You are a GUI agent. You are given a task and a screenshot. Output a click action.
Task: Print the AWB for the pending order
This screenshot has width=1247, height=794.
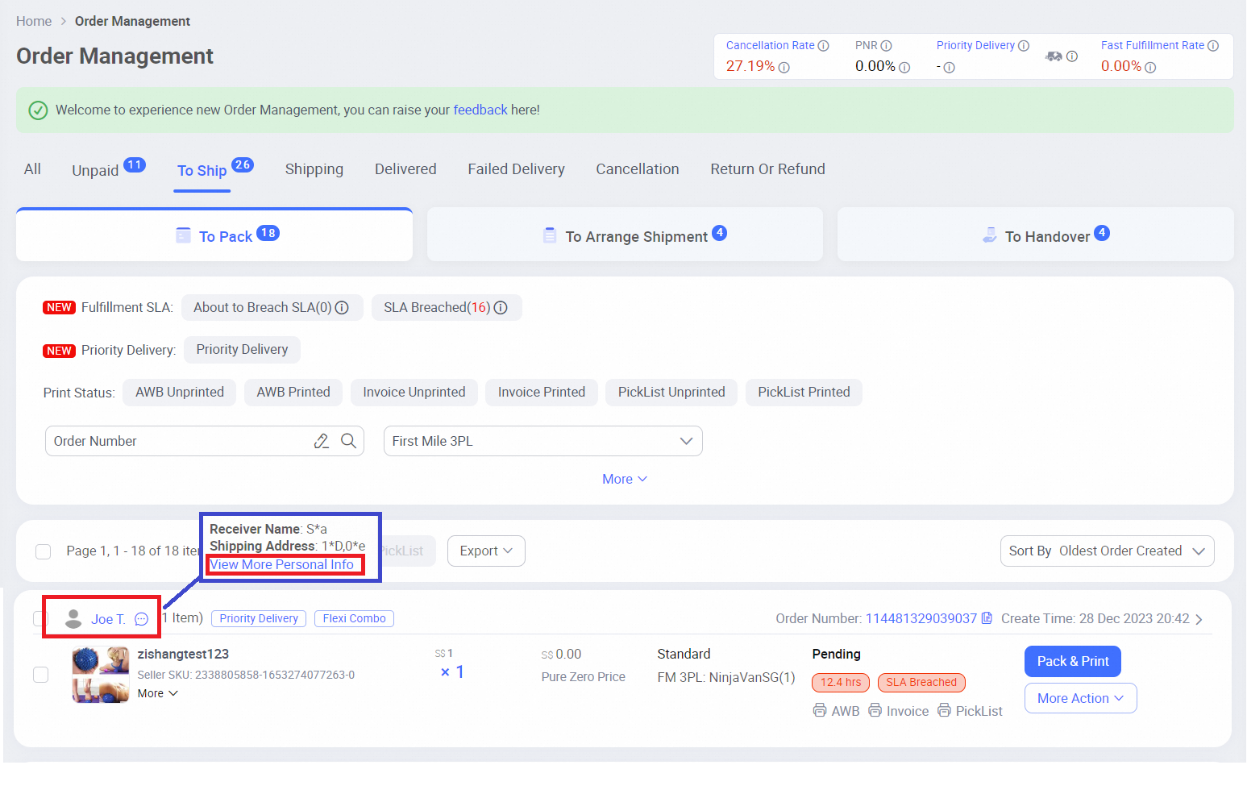coord(835,710)
